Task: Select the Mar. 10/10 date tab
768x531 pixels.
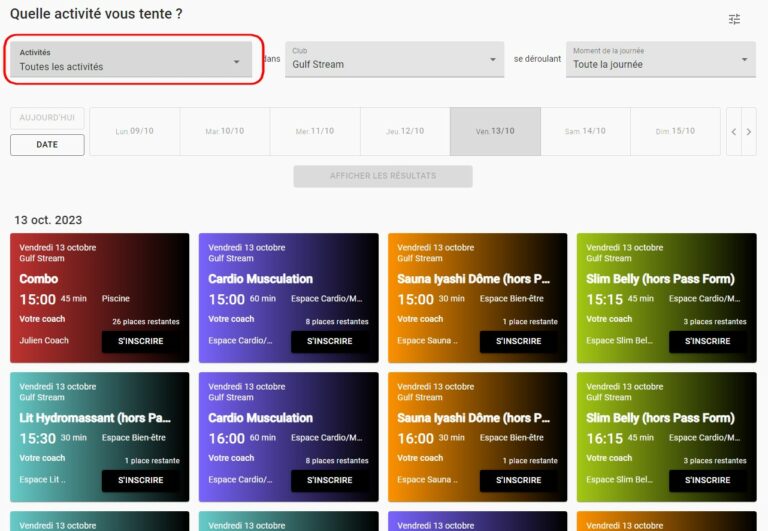Action: coord(225,131)
